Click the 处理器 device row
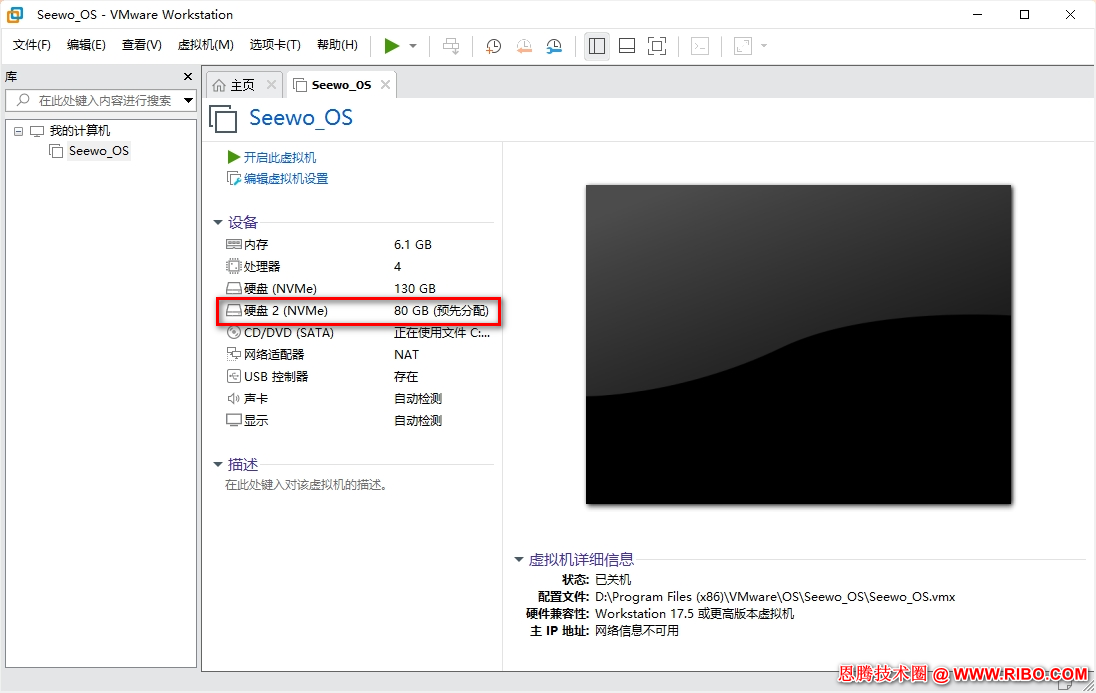 click(x=359, y=266)
